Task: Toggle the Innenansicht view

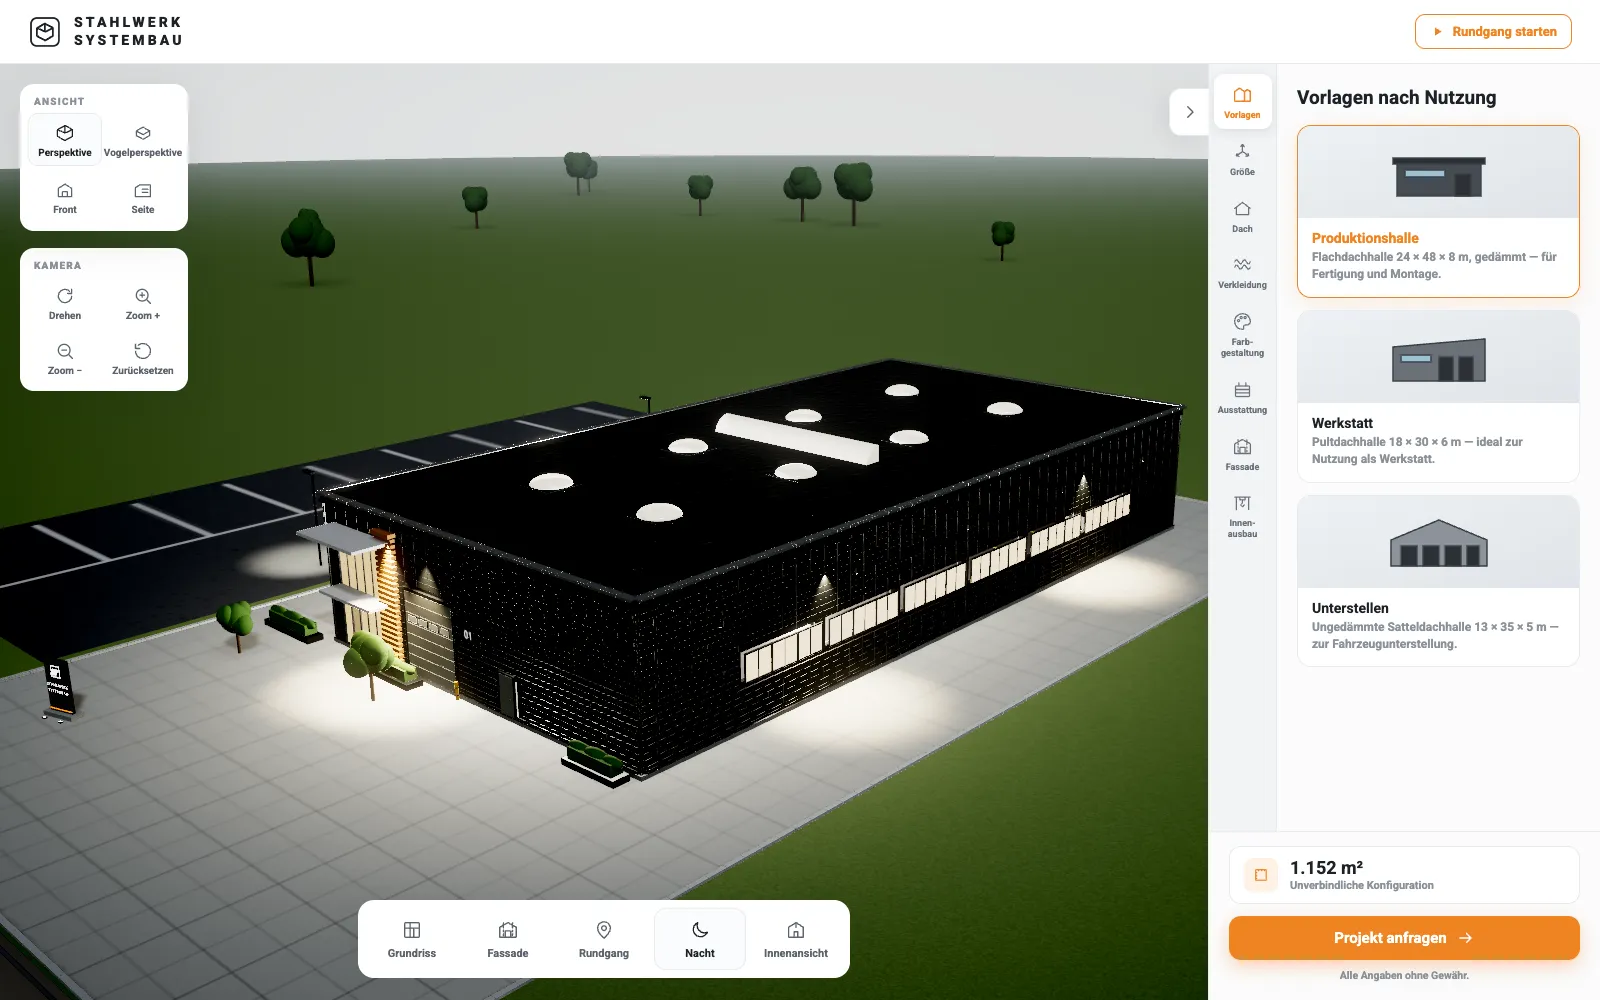Action: 796,939
